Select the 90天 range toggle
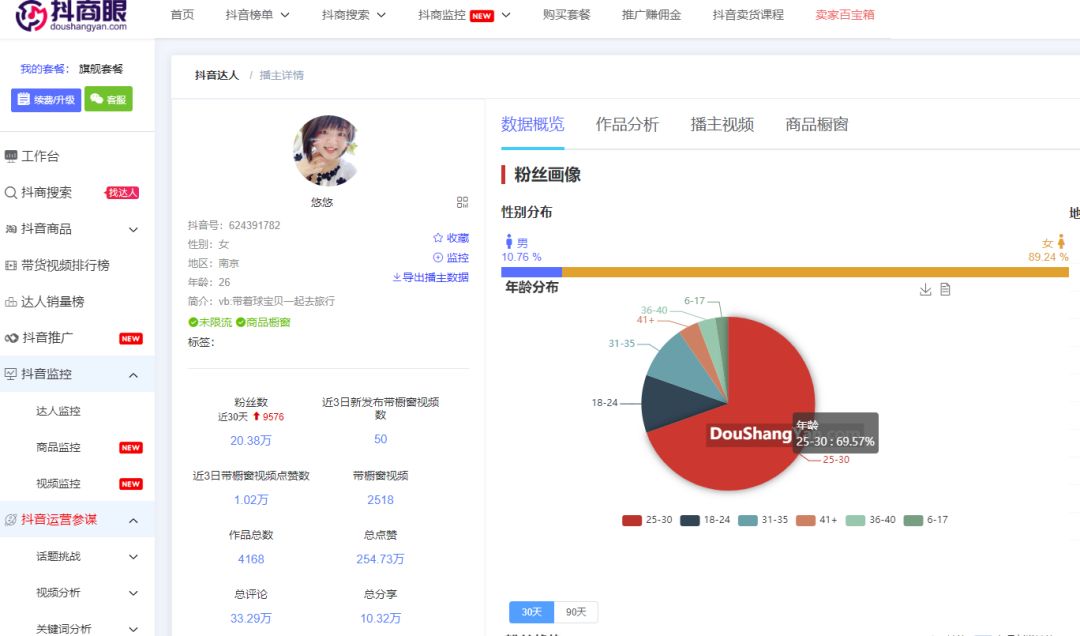Screen dimensions: 1080x636 [x=576, y=612]
